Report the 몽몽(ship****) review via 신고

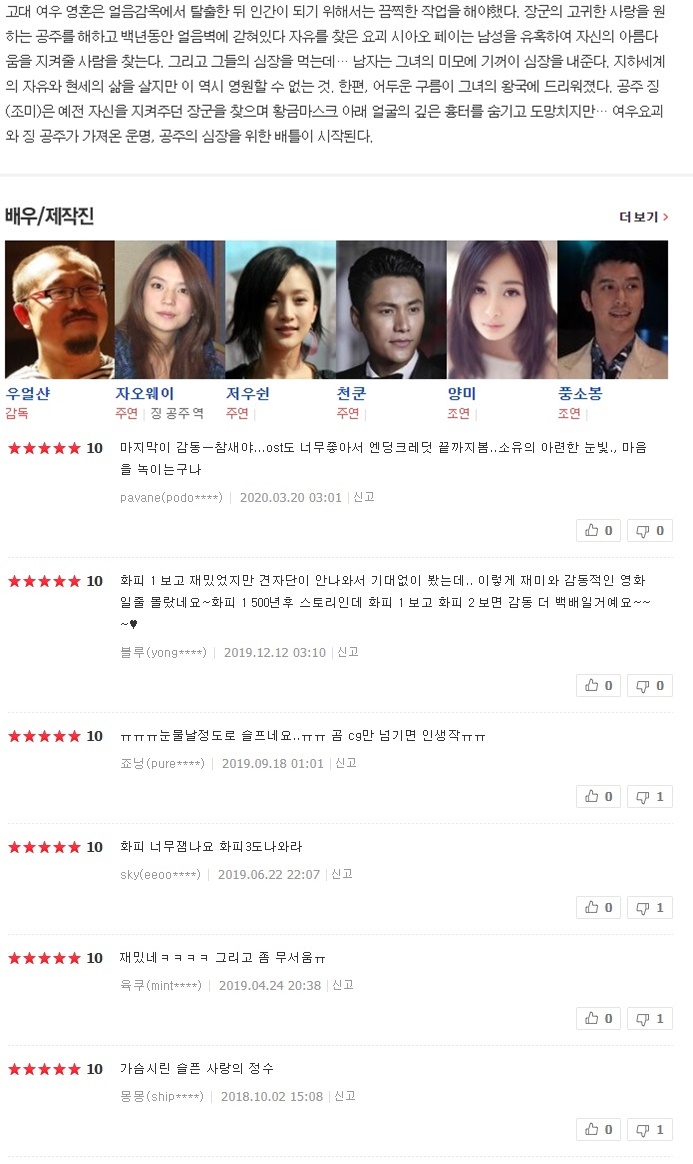point(345,1096)
